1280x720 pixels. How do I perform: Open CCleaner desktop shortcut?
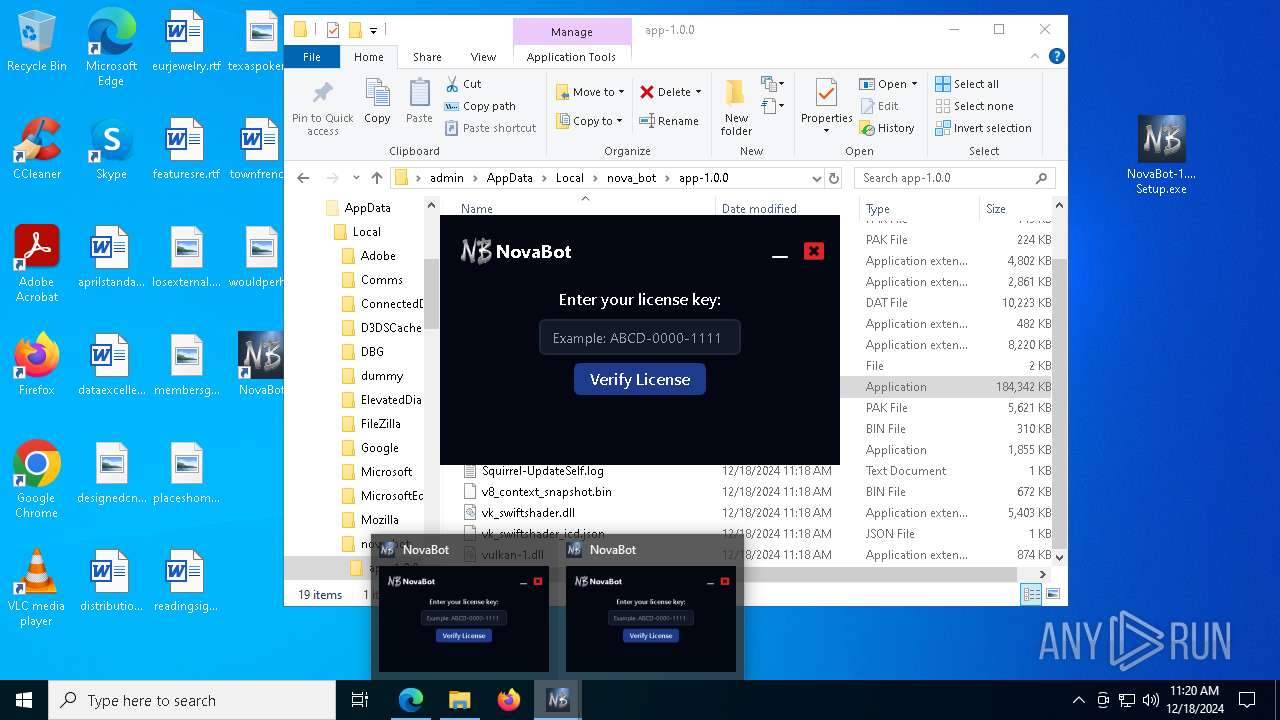tap(37, 149)
